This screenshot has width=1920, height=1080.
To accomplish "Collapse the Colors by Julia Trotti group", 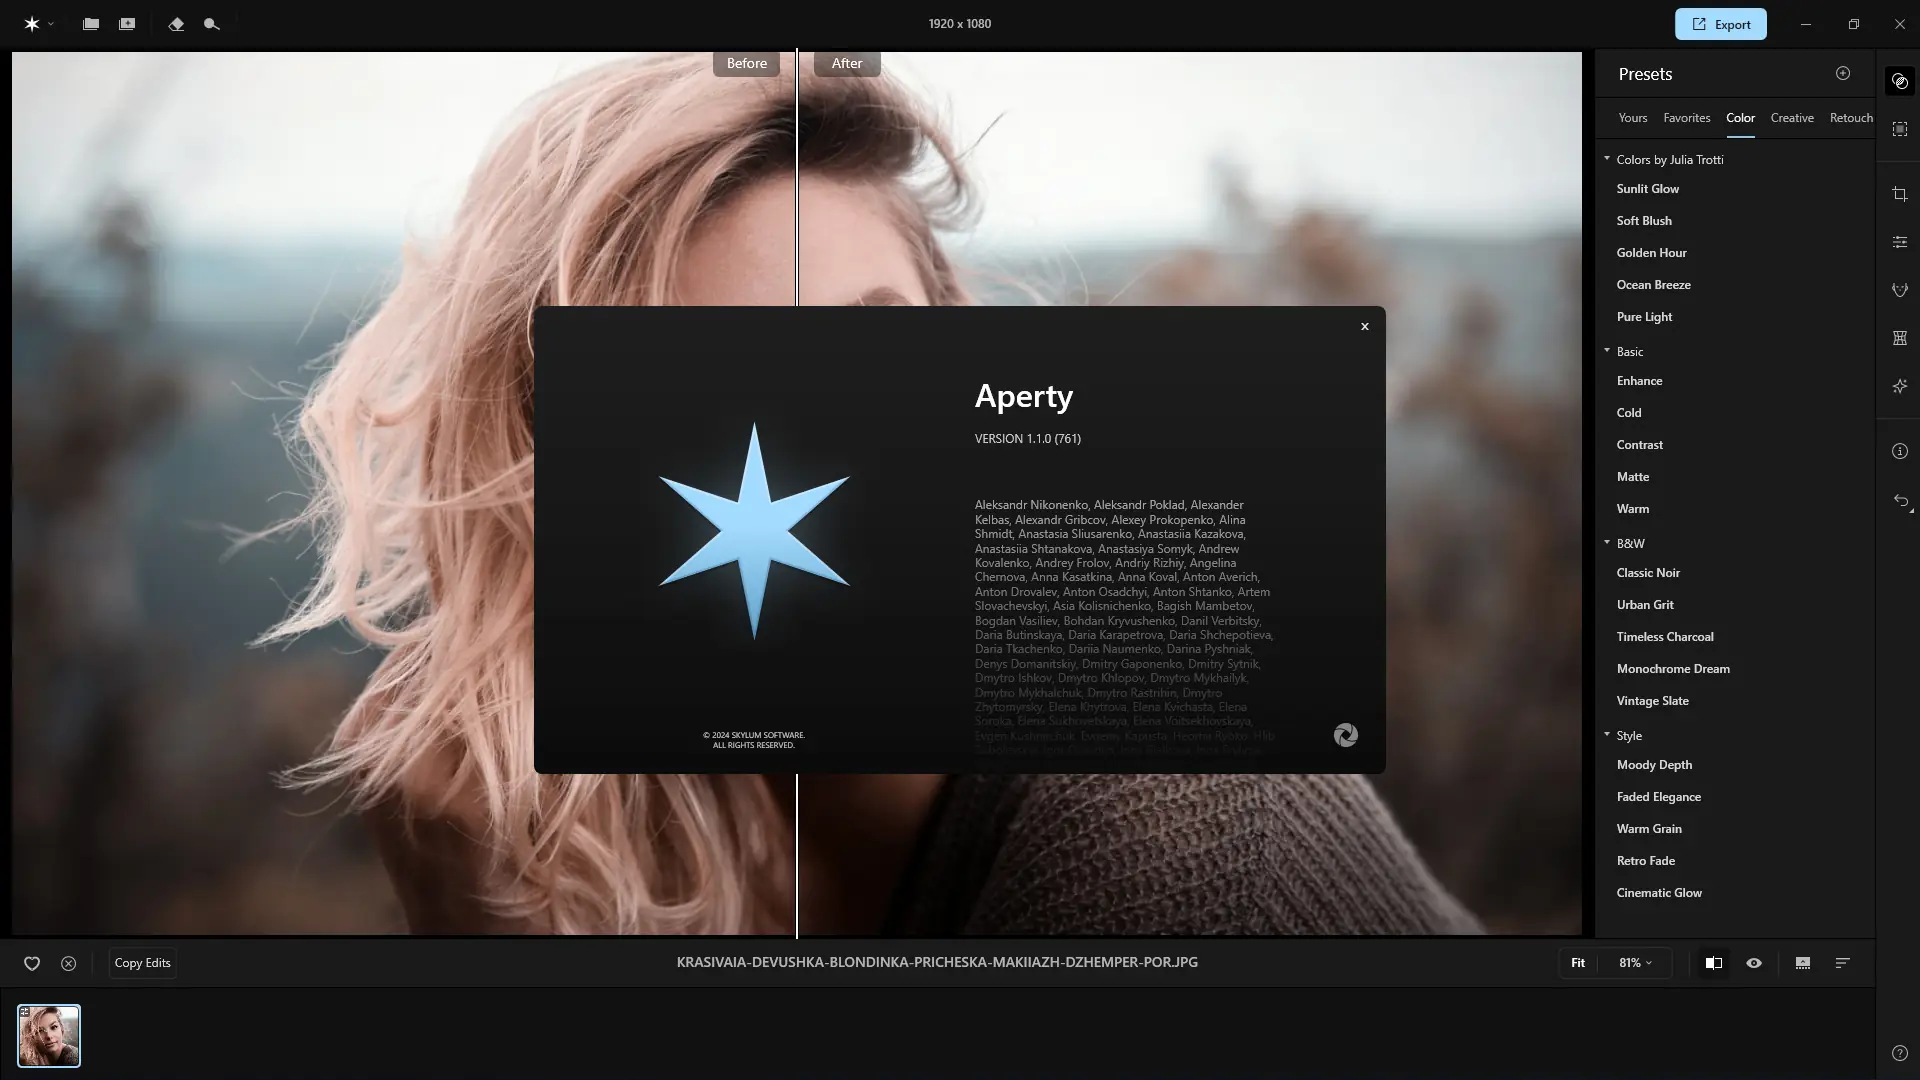I will click(x=1607, y=159).
